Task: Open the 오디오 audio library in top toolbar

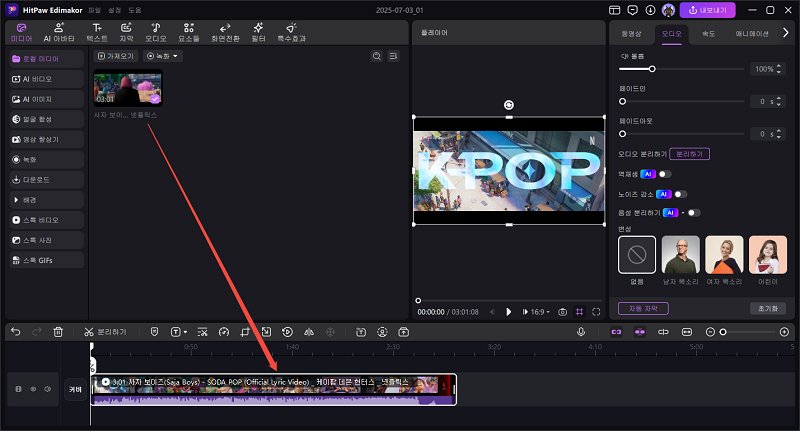Action: [156, 32]
